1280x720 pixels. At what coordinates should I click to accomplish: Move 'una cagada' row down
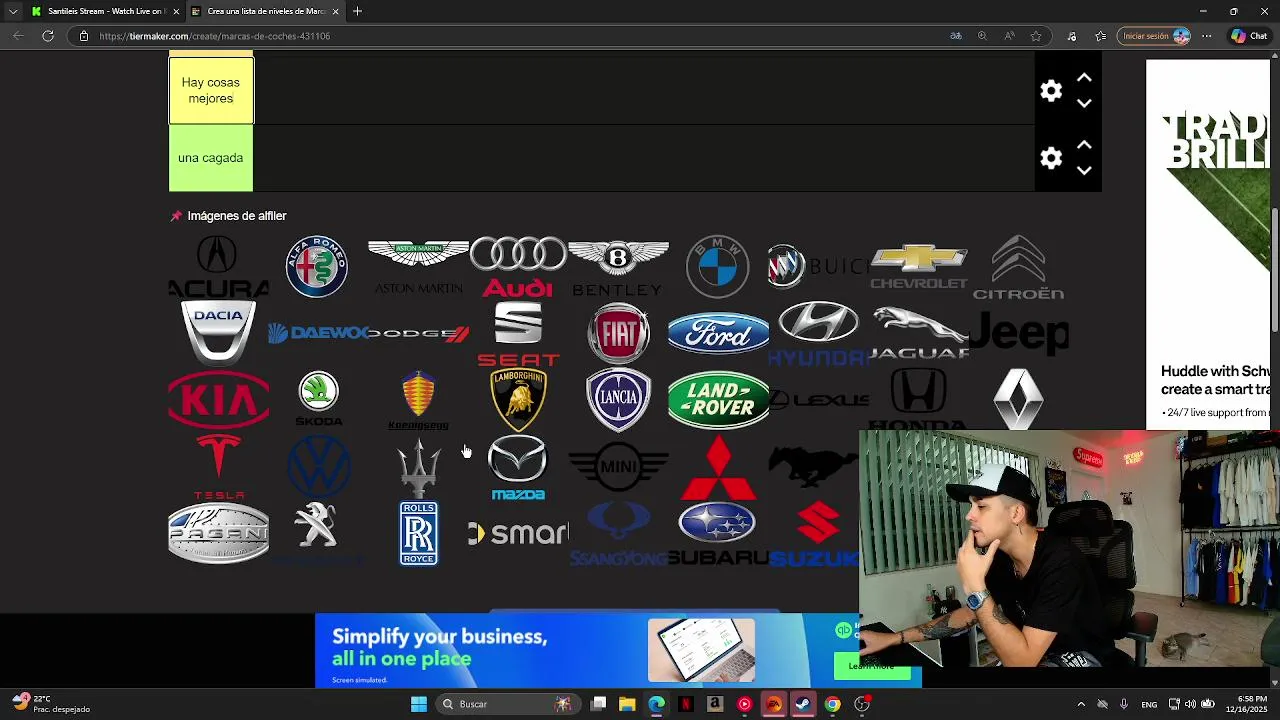point(1084,170)
